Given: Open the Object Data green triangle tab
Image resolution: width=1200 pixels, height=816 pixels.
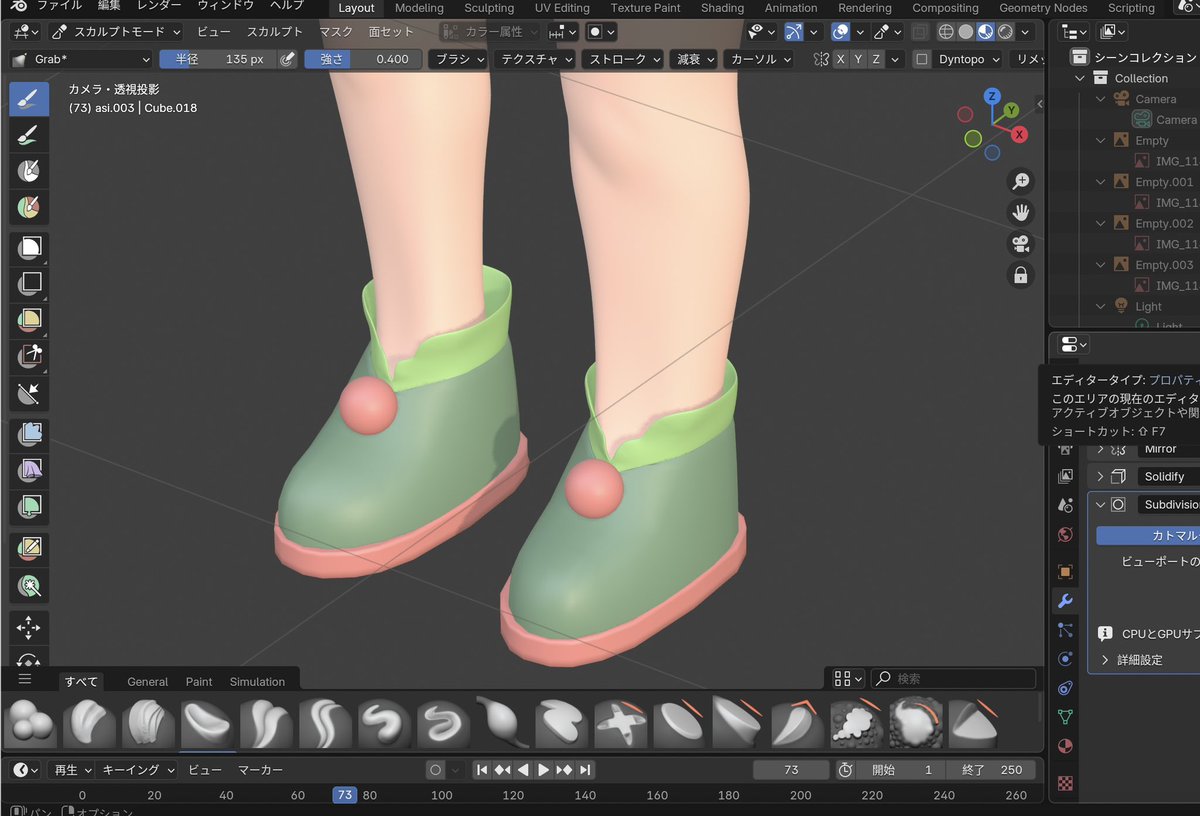Looking at the screenshot, I should 1065,717.
